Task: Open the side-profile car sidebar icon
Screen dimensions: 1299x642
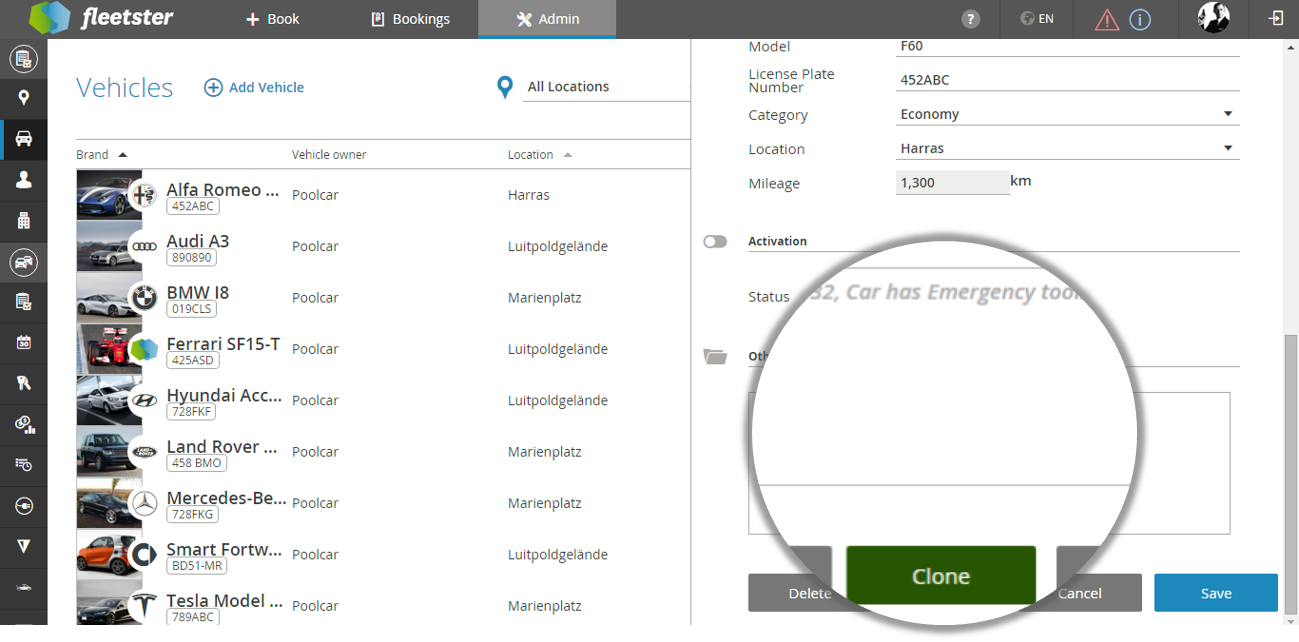Action: pos(24,588)
